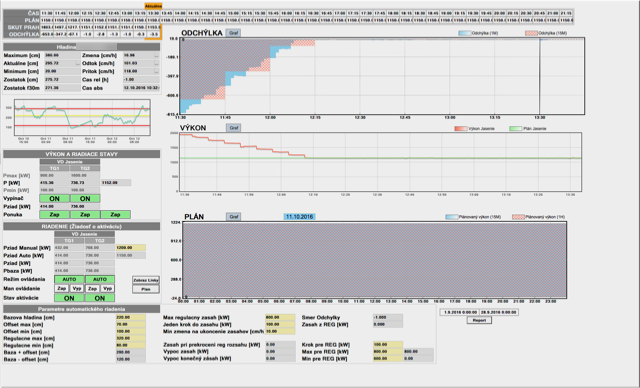Image resolution: width=640 pixels, height=388 pixels.
Task: Click the Smer Odchylky -1.000 value
Action: (x=388, y=317)
